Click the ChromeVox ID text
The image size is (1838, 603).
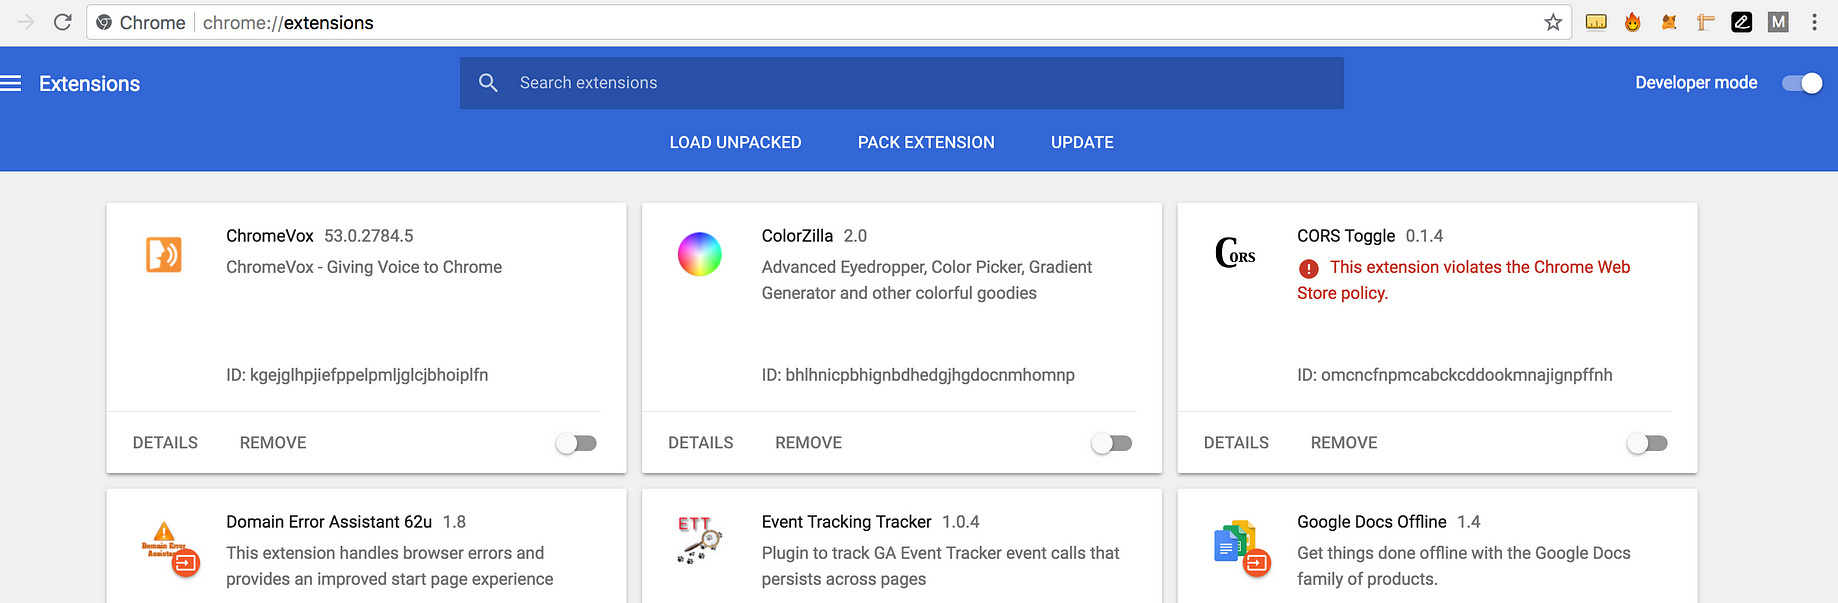point(357,375)
